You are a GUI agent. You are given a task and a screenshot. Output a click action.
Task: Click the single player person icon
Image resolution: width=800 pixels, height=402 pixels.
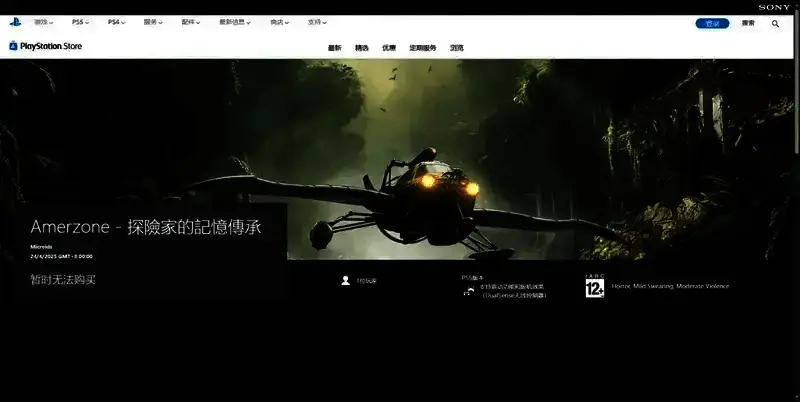[345, 281]
